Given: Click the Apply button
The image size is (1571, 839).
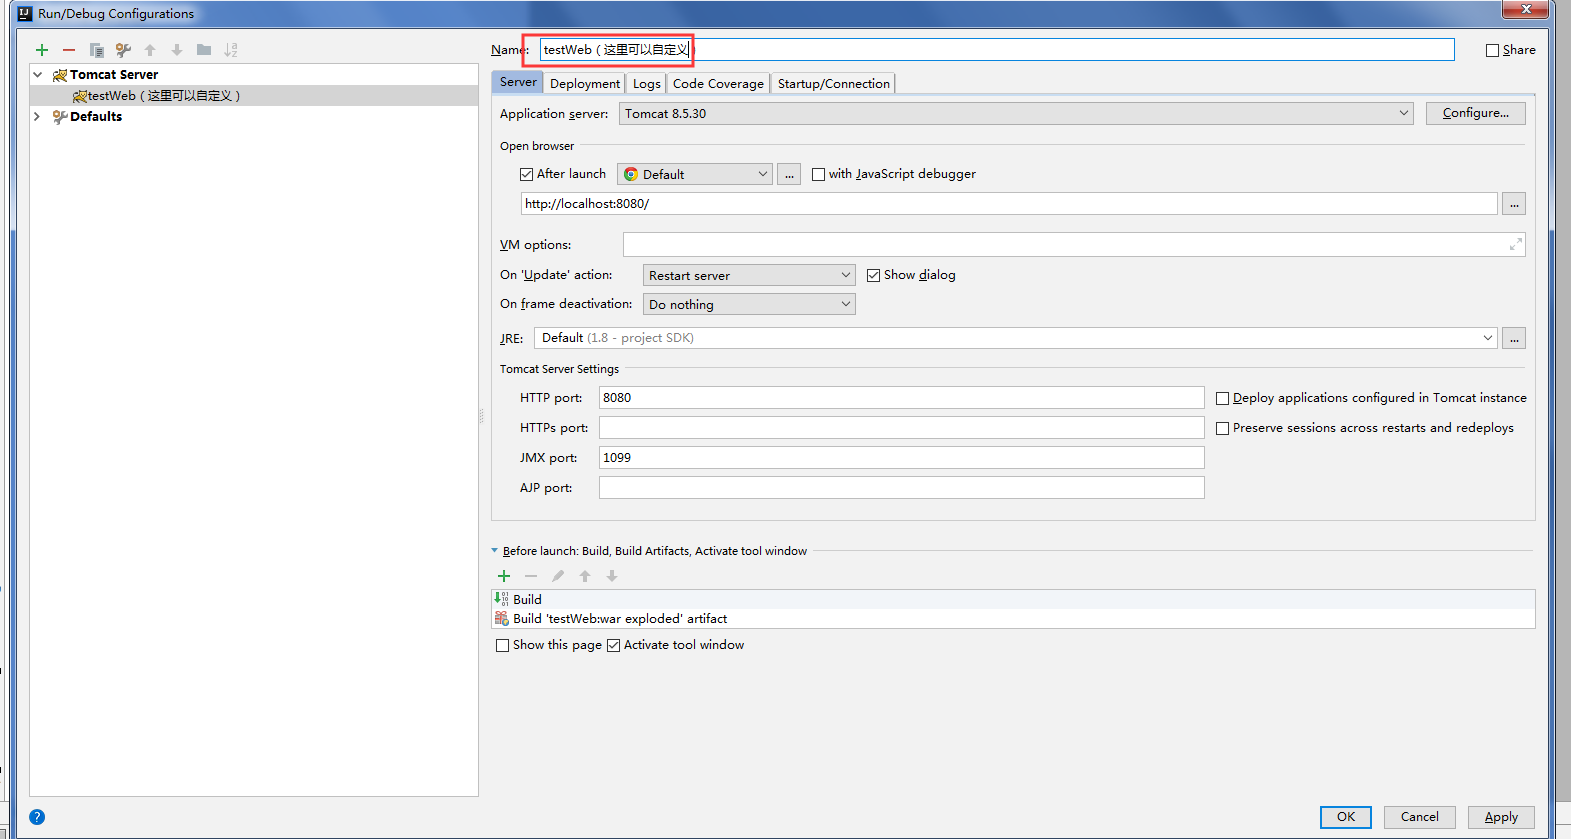Looking at the screenshot, I should point(1501,817).
